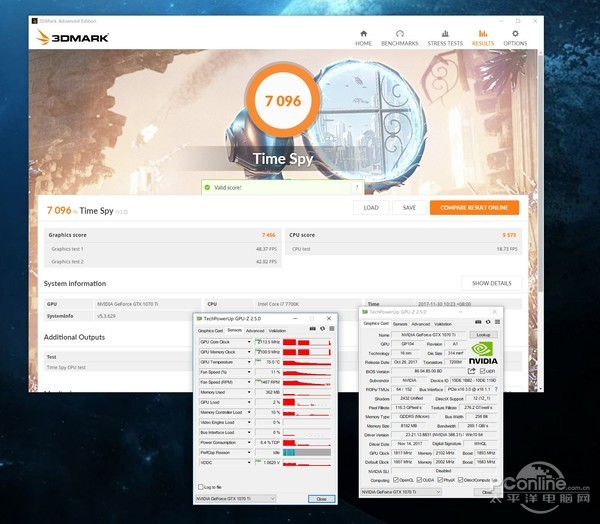
Task: Open the 3DMark Home page icon
Action: tap(363, 36)
